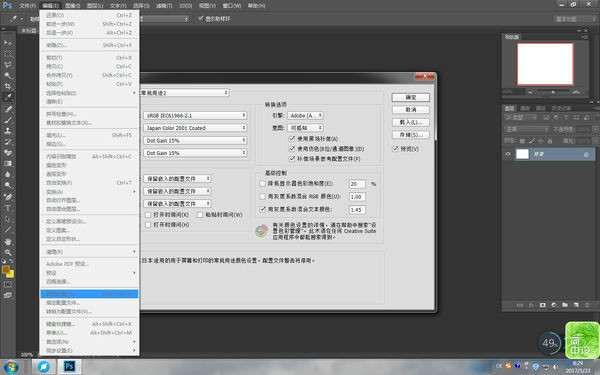Uncheck 补偿场景参考配置文件(F) checkbox
Screen dimensions: 600x375
(292, 158)
